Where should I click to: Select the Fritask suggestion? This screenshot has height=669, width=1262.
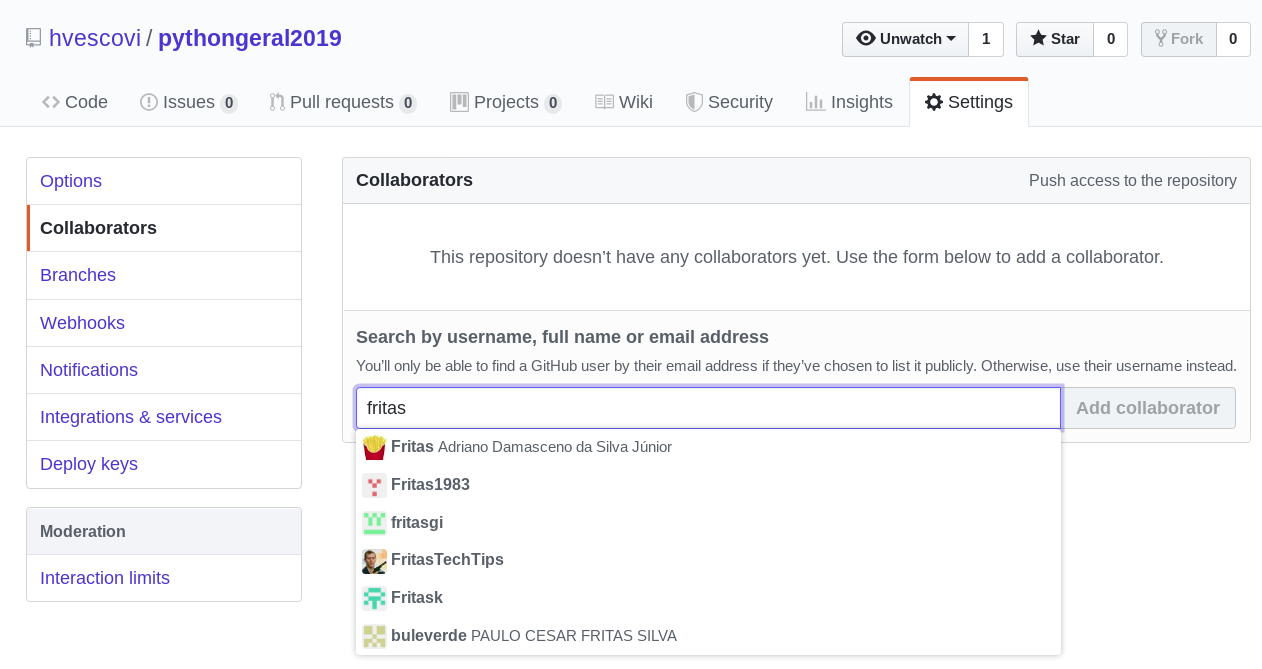coord(708,598)
